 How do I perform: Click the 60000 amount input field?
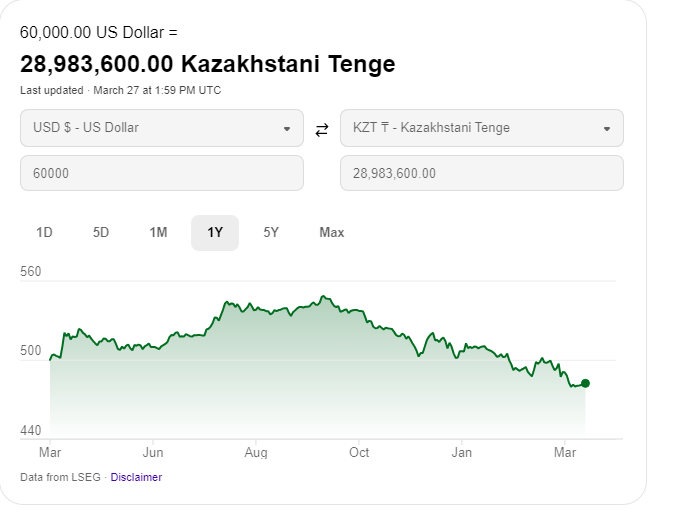point(161,173)
